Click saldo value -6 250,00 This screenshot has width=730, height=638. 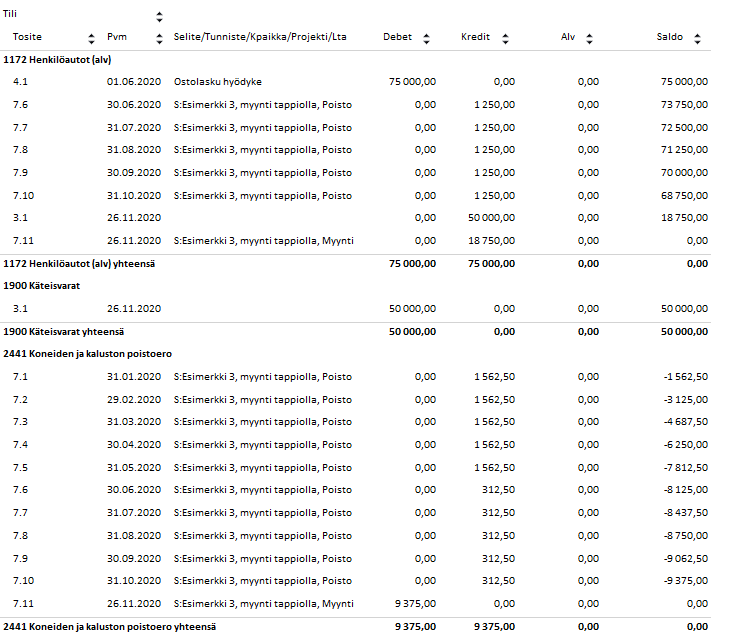pyautogui.click(x=686, y=445)
